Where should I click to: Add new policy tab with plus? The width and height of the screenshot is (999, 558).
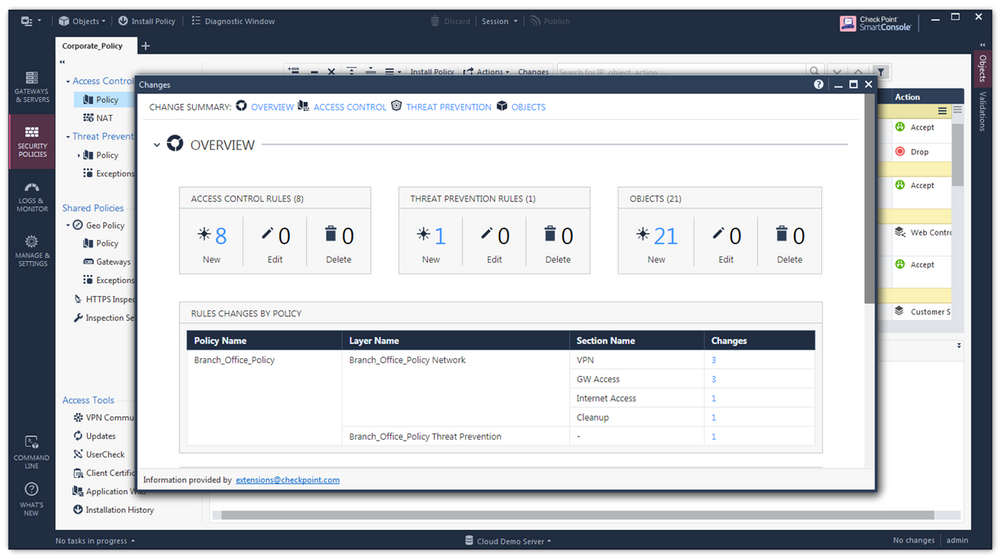[145, 46]
